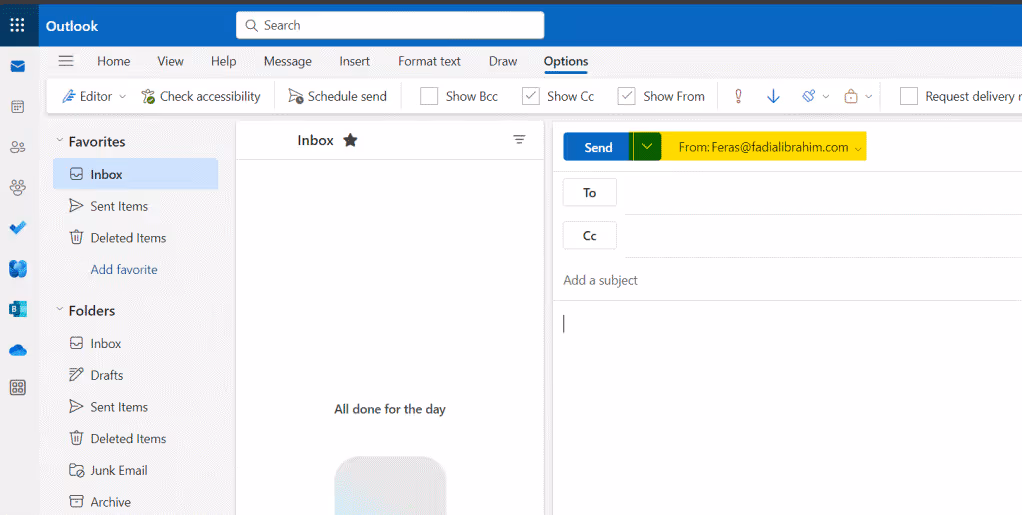
Task: Open To Do checkmark icon
Action: click(x=18, y=228)
